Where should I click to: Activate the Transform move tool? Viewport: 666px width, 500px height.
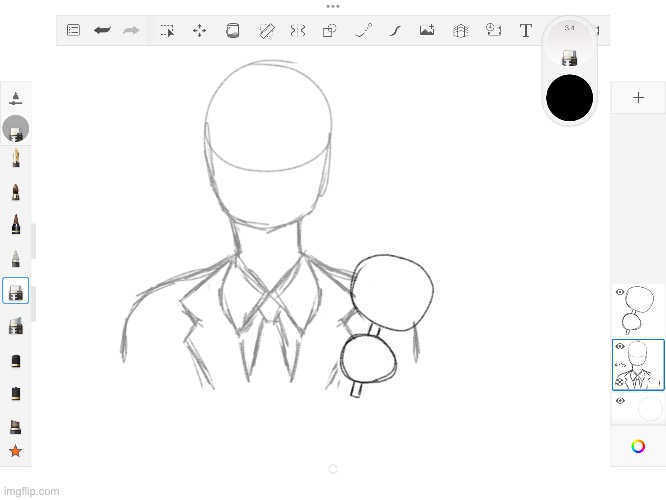199,31
